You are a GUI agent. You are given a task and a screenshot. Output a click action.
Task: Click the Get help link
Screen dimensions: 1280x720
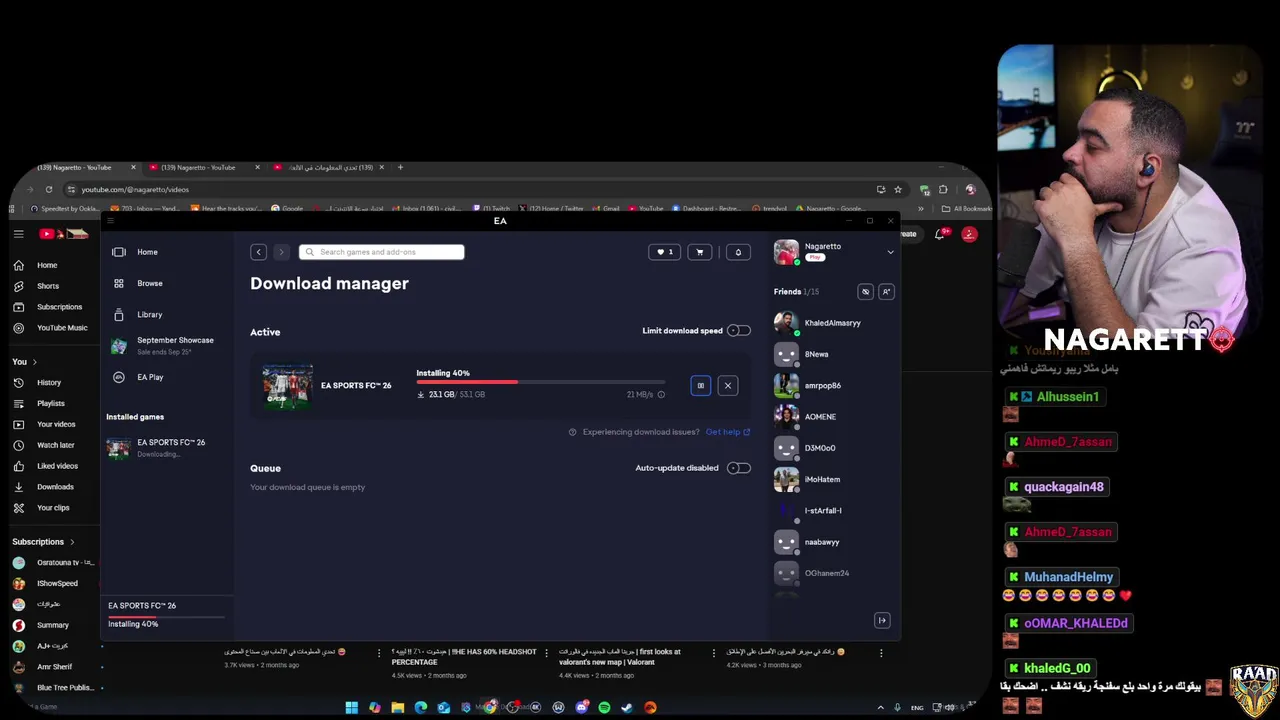click(x=727, y=432)
